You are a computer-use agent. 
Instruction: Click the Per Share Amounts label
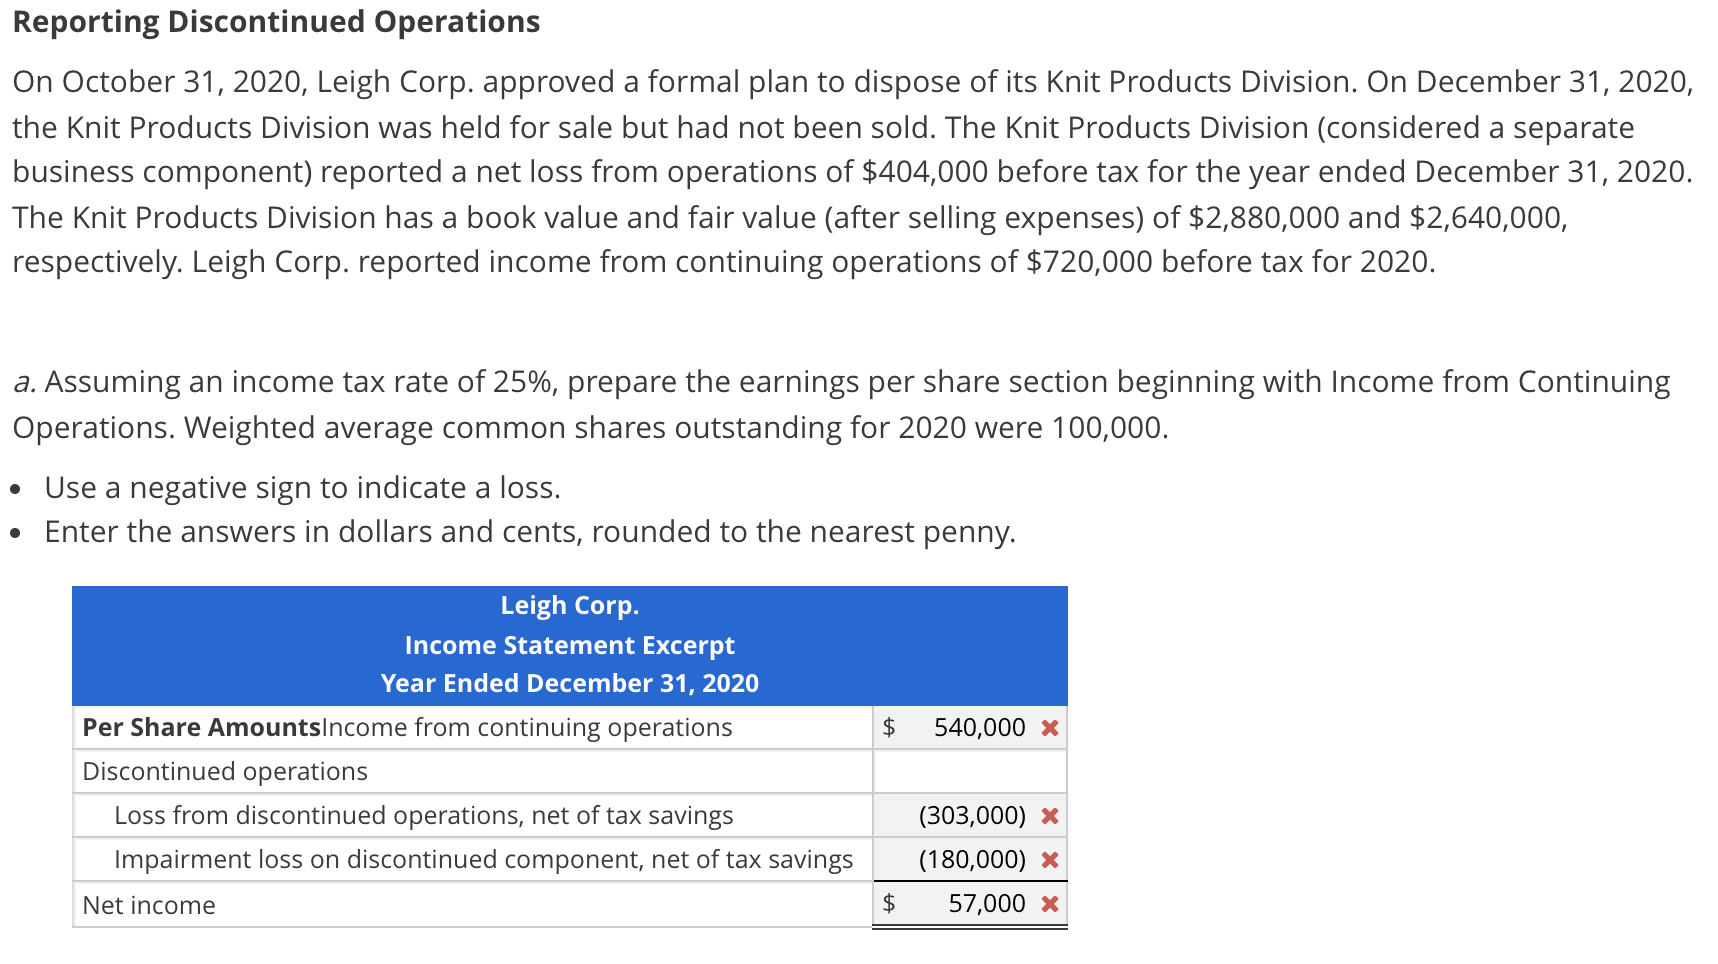(199, 727)
